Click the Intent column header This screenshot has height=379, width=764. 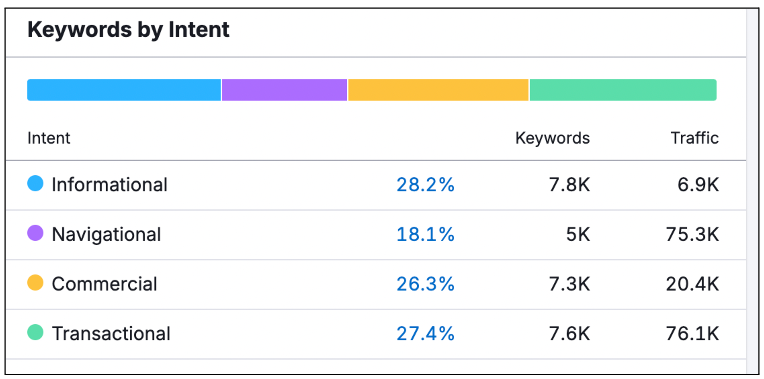(x=49, y=138)
